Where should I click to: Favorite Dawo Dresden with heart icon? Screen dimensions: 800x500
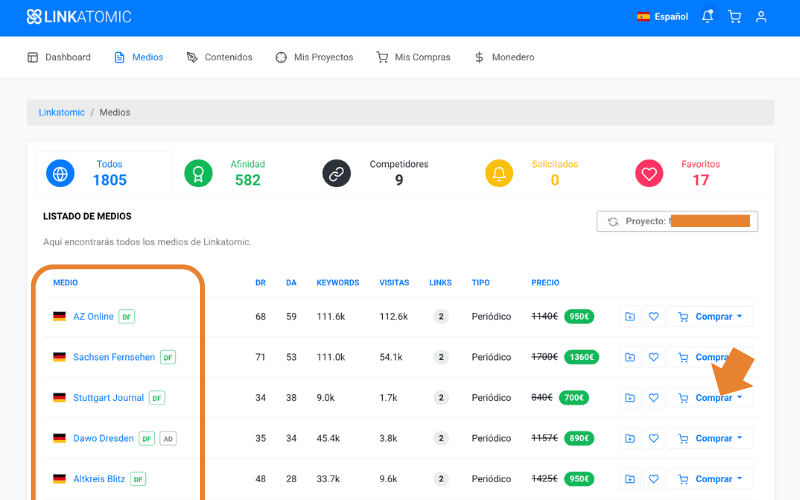coord(654,438)
